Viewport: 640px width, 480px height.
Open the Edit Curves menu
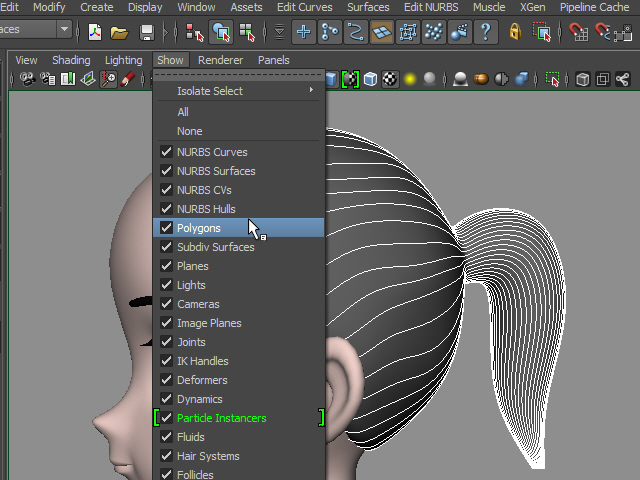304,7
